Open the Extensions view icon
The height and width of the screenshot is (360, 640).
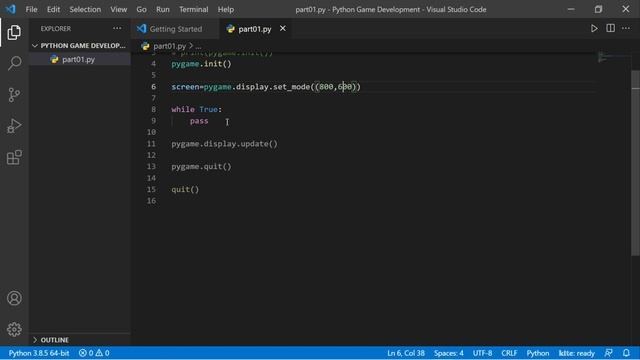[x=14, y=157]
